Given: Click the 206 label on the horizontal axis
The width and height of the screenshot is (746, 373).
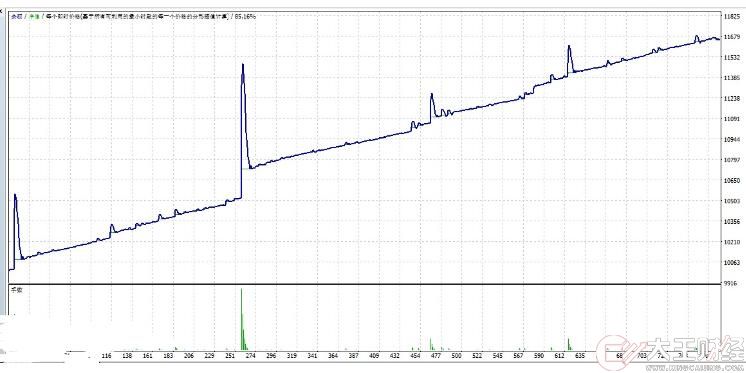Looking at the screenshot, I should pyautogui.click(x=189, y=356).
